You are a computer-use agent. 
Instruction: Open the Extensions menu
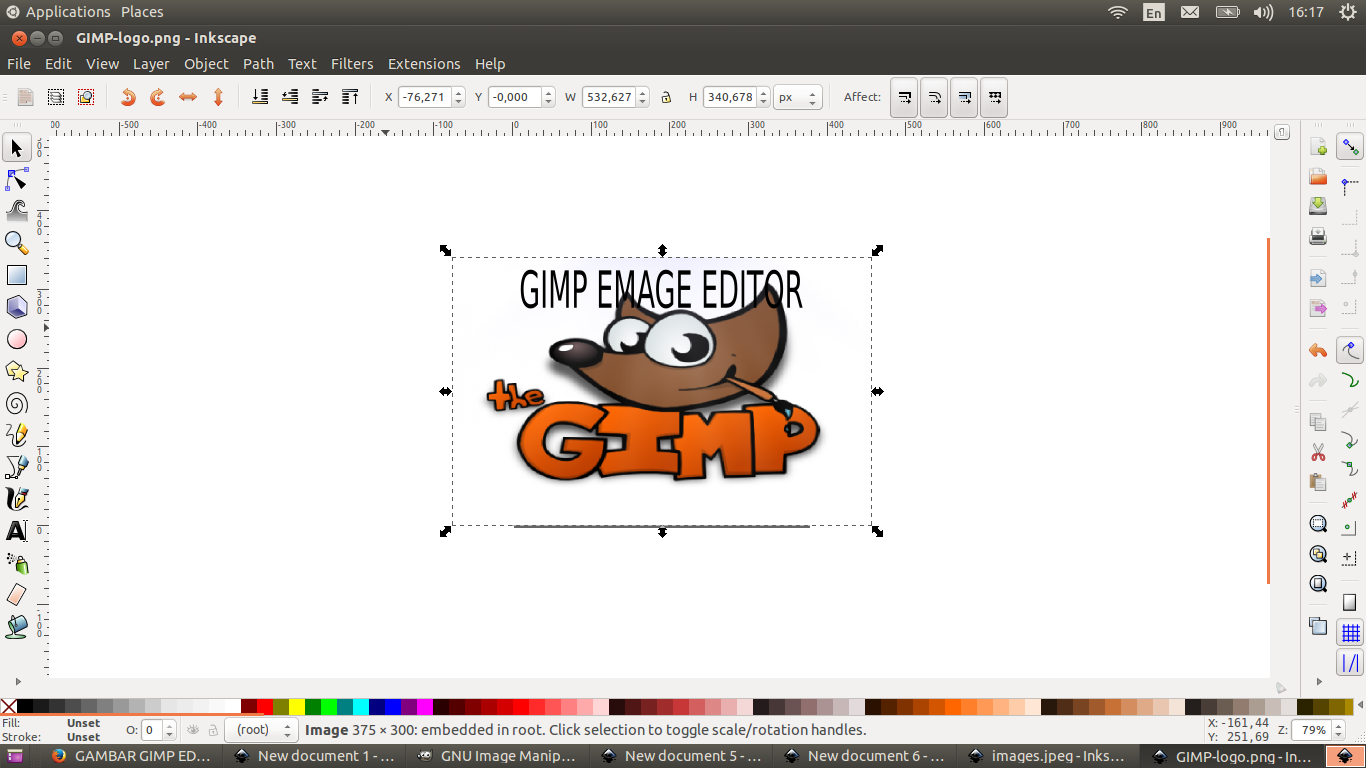pyautogui.click(x=424, y=63)
